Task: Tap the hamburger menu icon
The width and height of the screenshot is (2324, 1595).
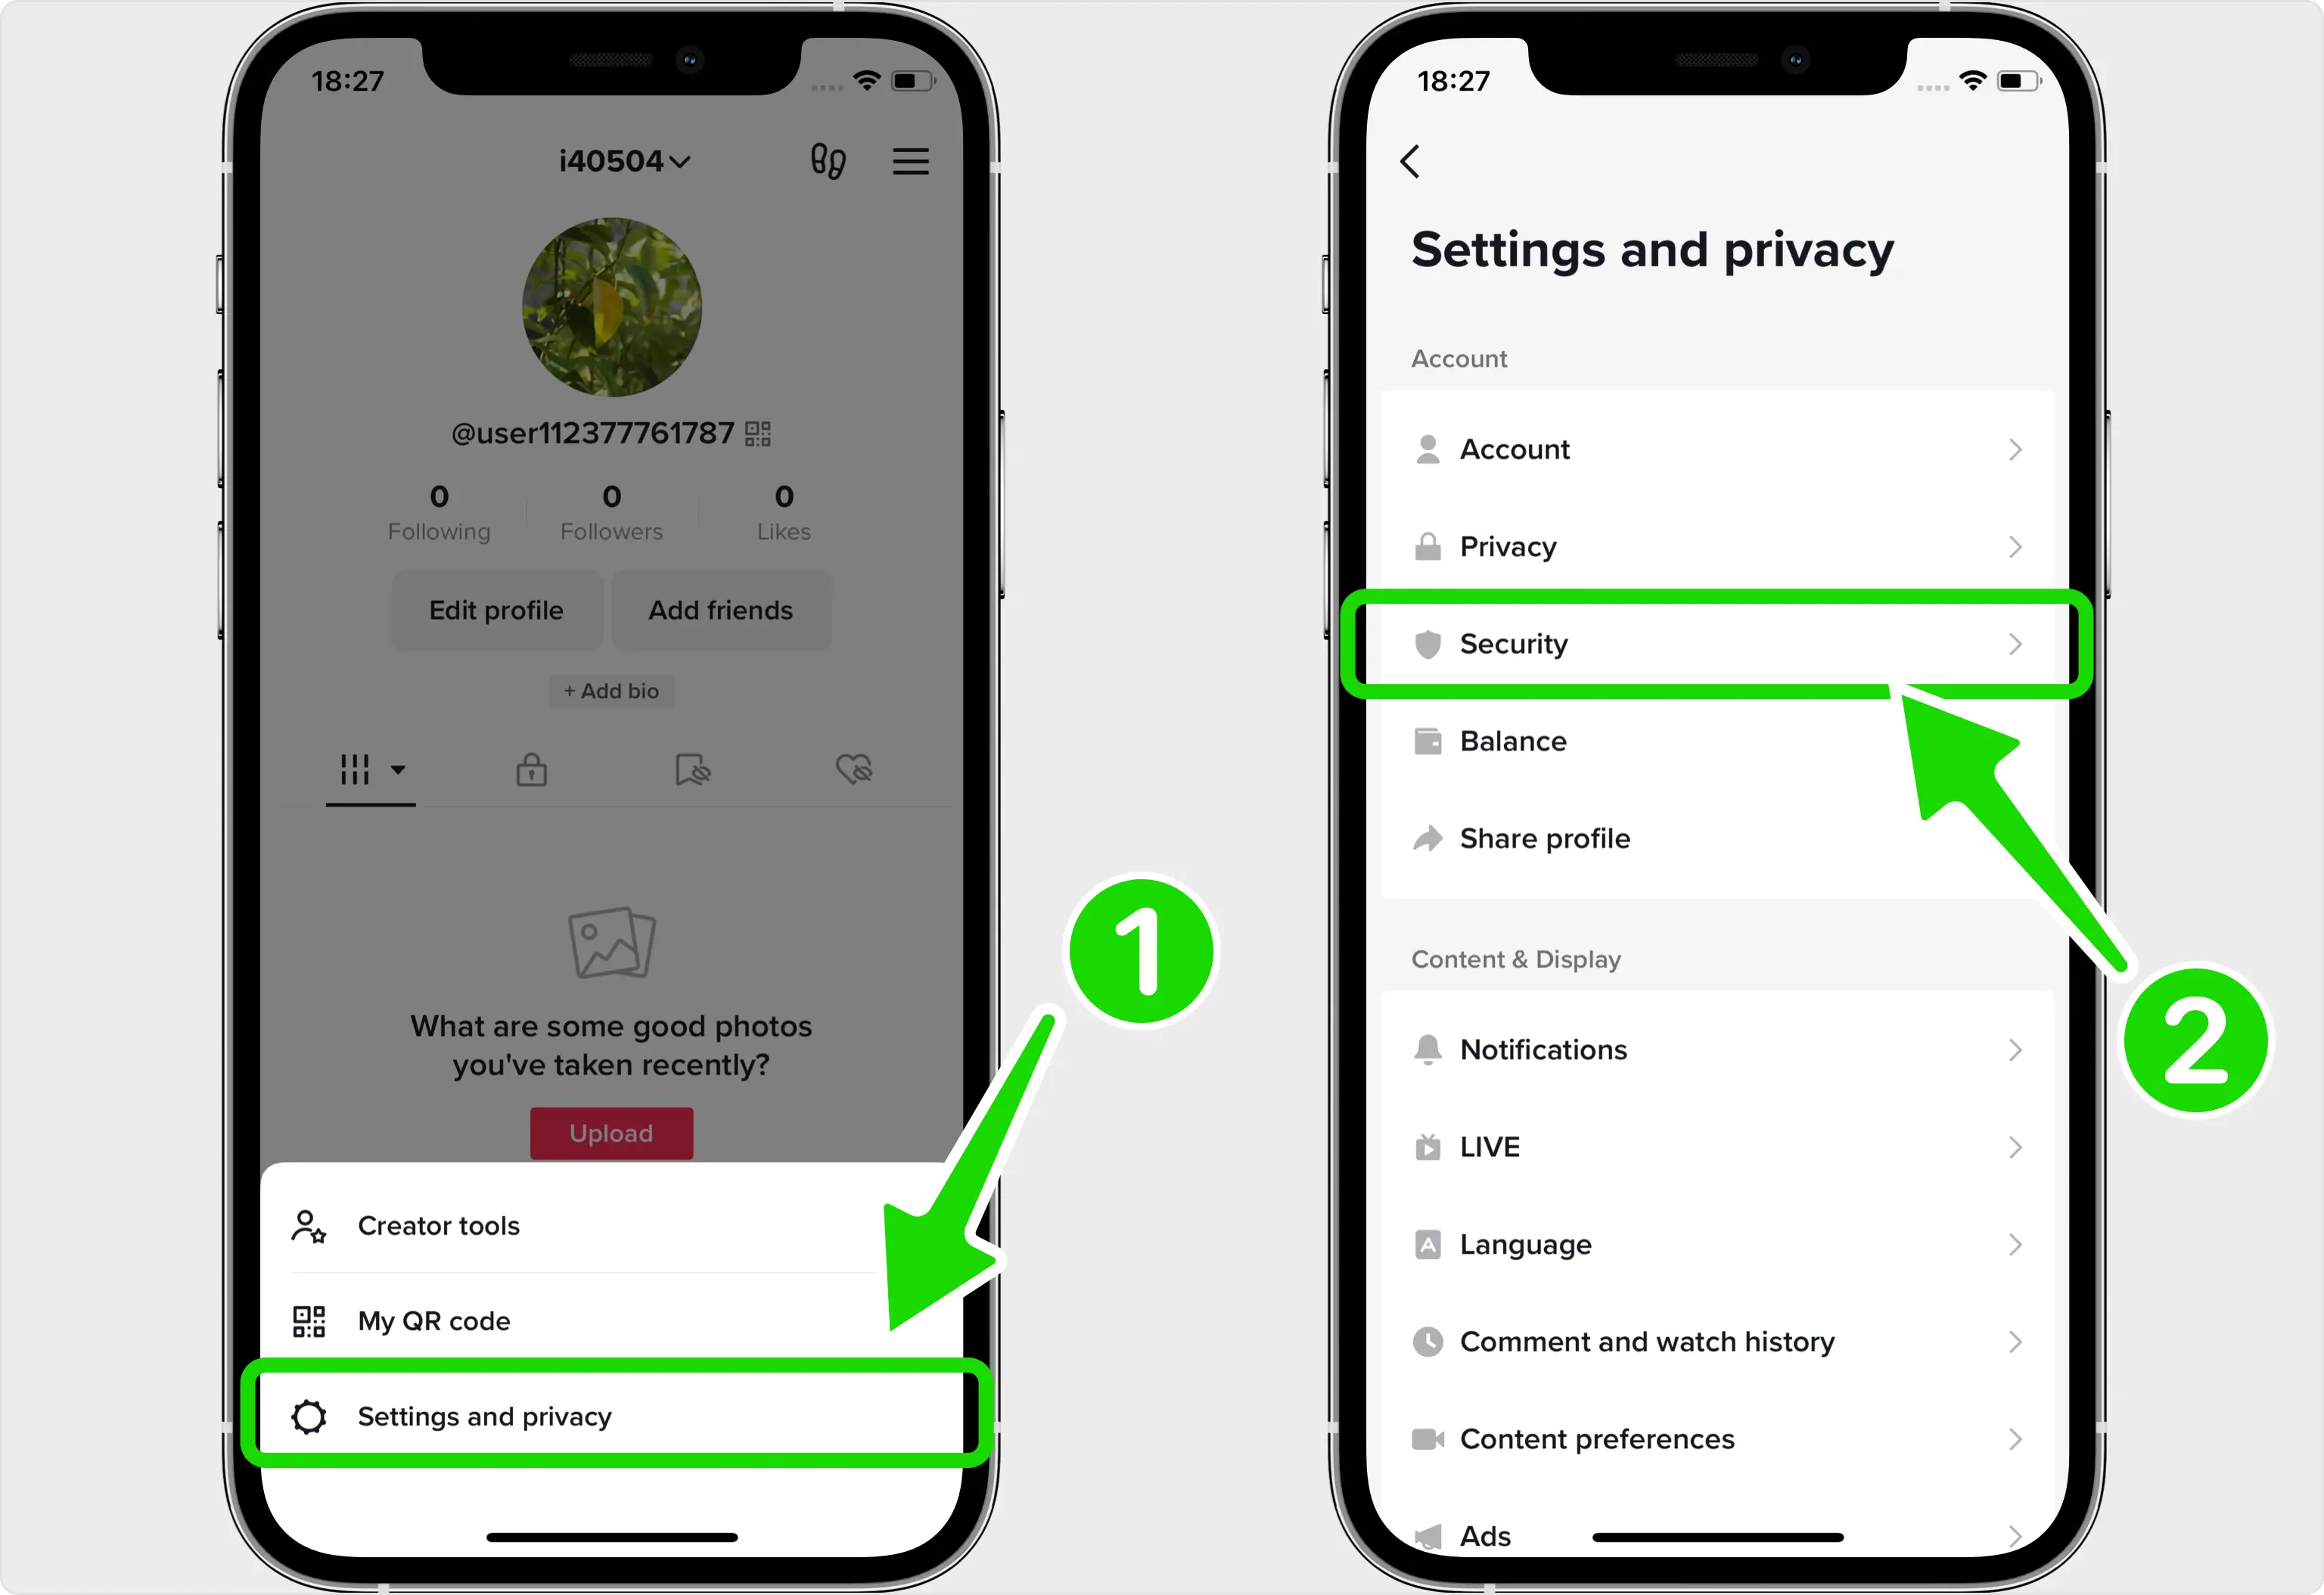Action: tap(912, 159)
